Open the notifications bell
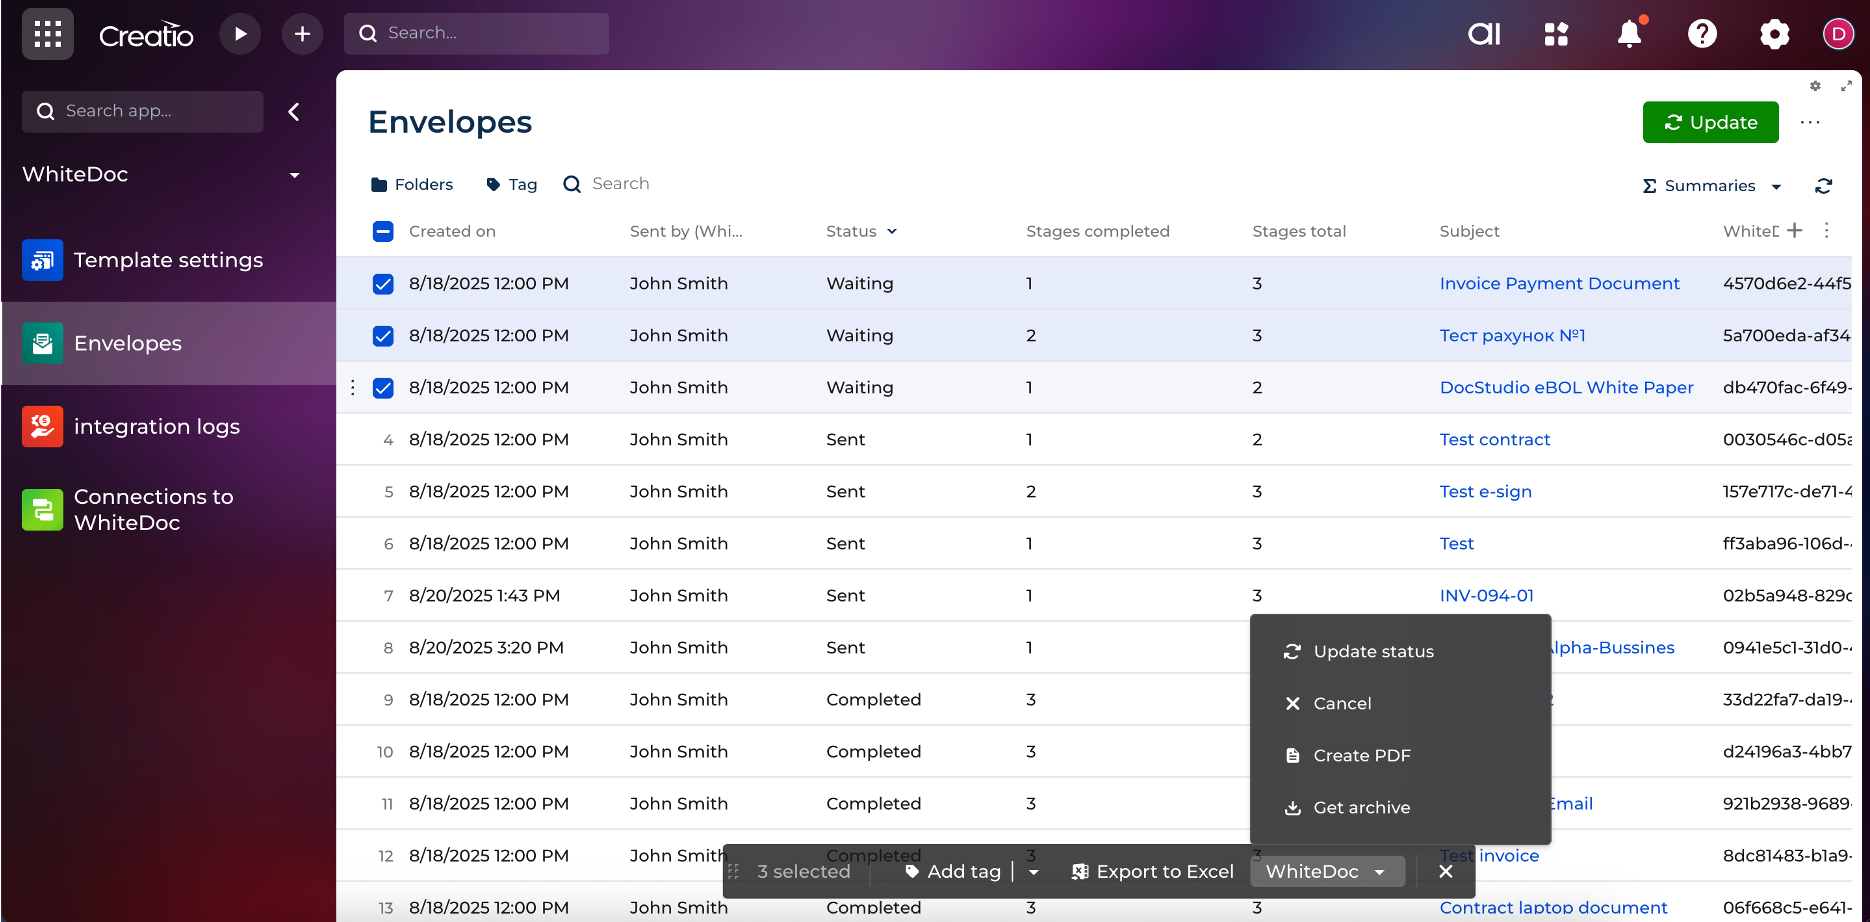The image size is (1870, 922). click(x=1629, y=34)
